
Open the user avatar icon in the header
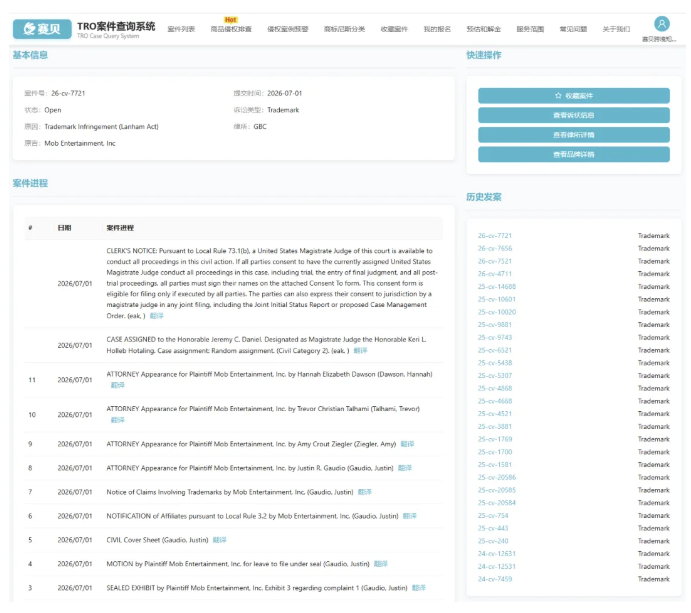point(661,24)
